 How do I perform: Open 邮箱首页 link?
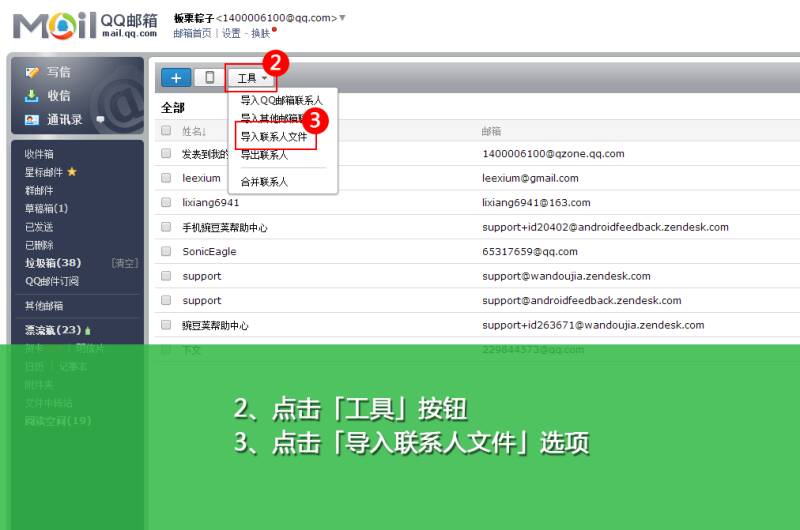click(192, 33)
